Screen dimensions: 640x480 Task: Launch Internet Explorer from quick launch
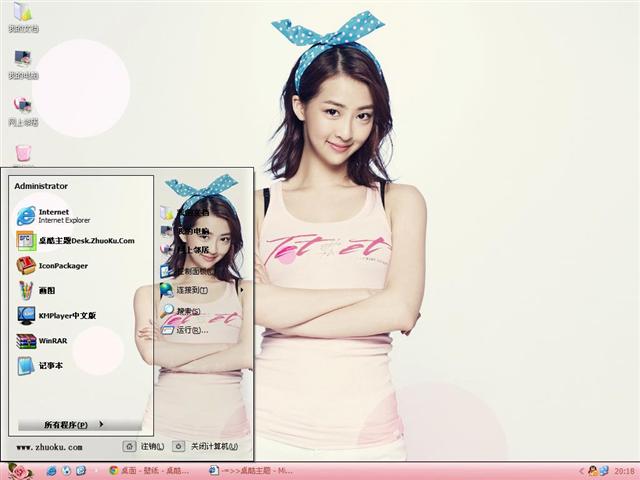[x=51, y=471]
